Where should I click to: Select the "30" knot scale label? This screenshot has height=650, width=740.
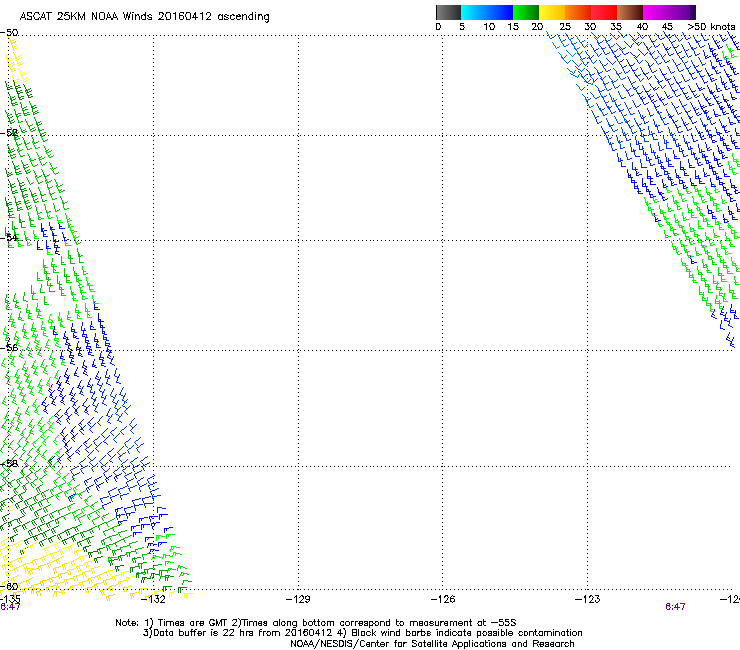coord(590,27)
